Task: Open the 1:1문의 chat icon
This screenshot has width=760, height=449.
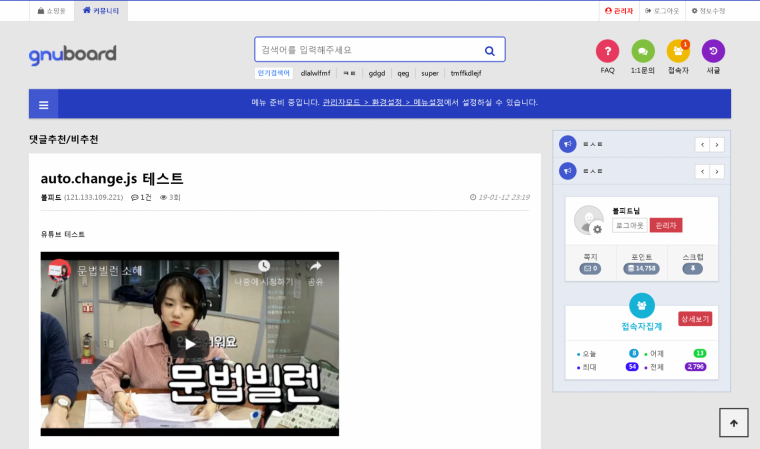Action: (642, 51)
